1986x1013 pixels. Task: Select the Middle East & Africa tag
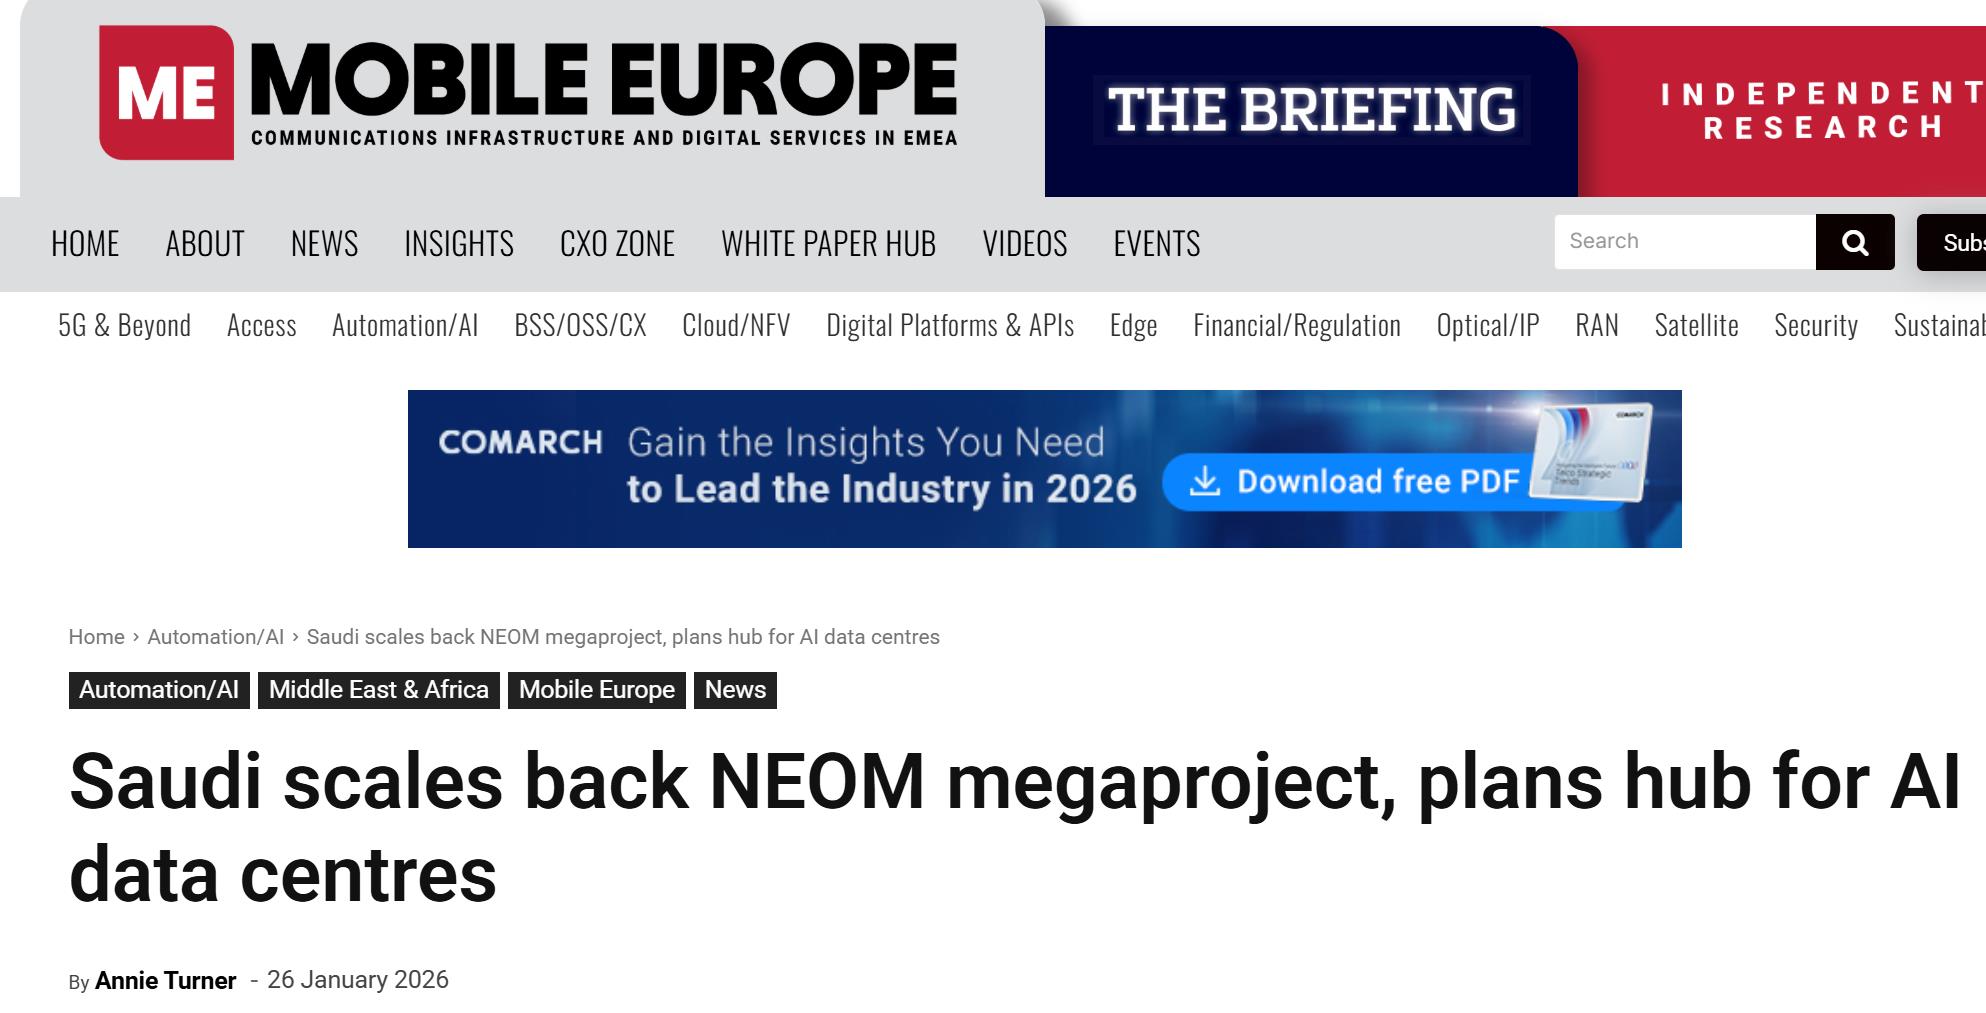(x=378, y=690)
